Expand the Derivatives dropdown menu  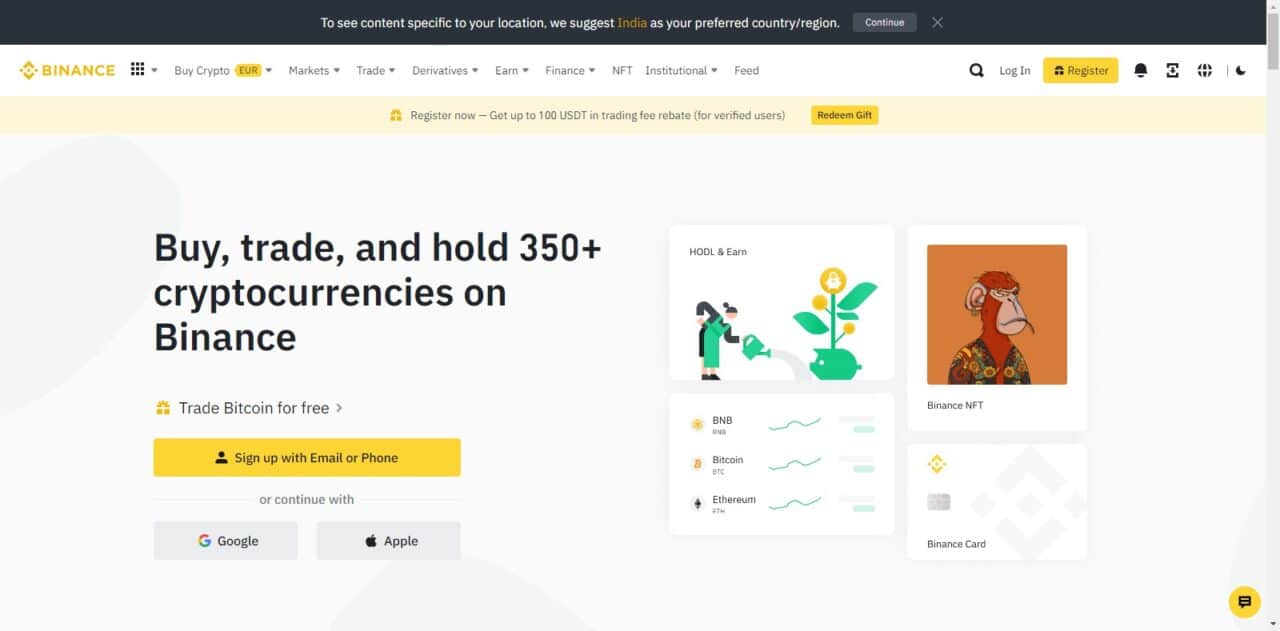(x=446, y=70)
